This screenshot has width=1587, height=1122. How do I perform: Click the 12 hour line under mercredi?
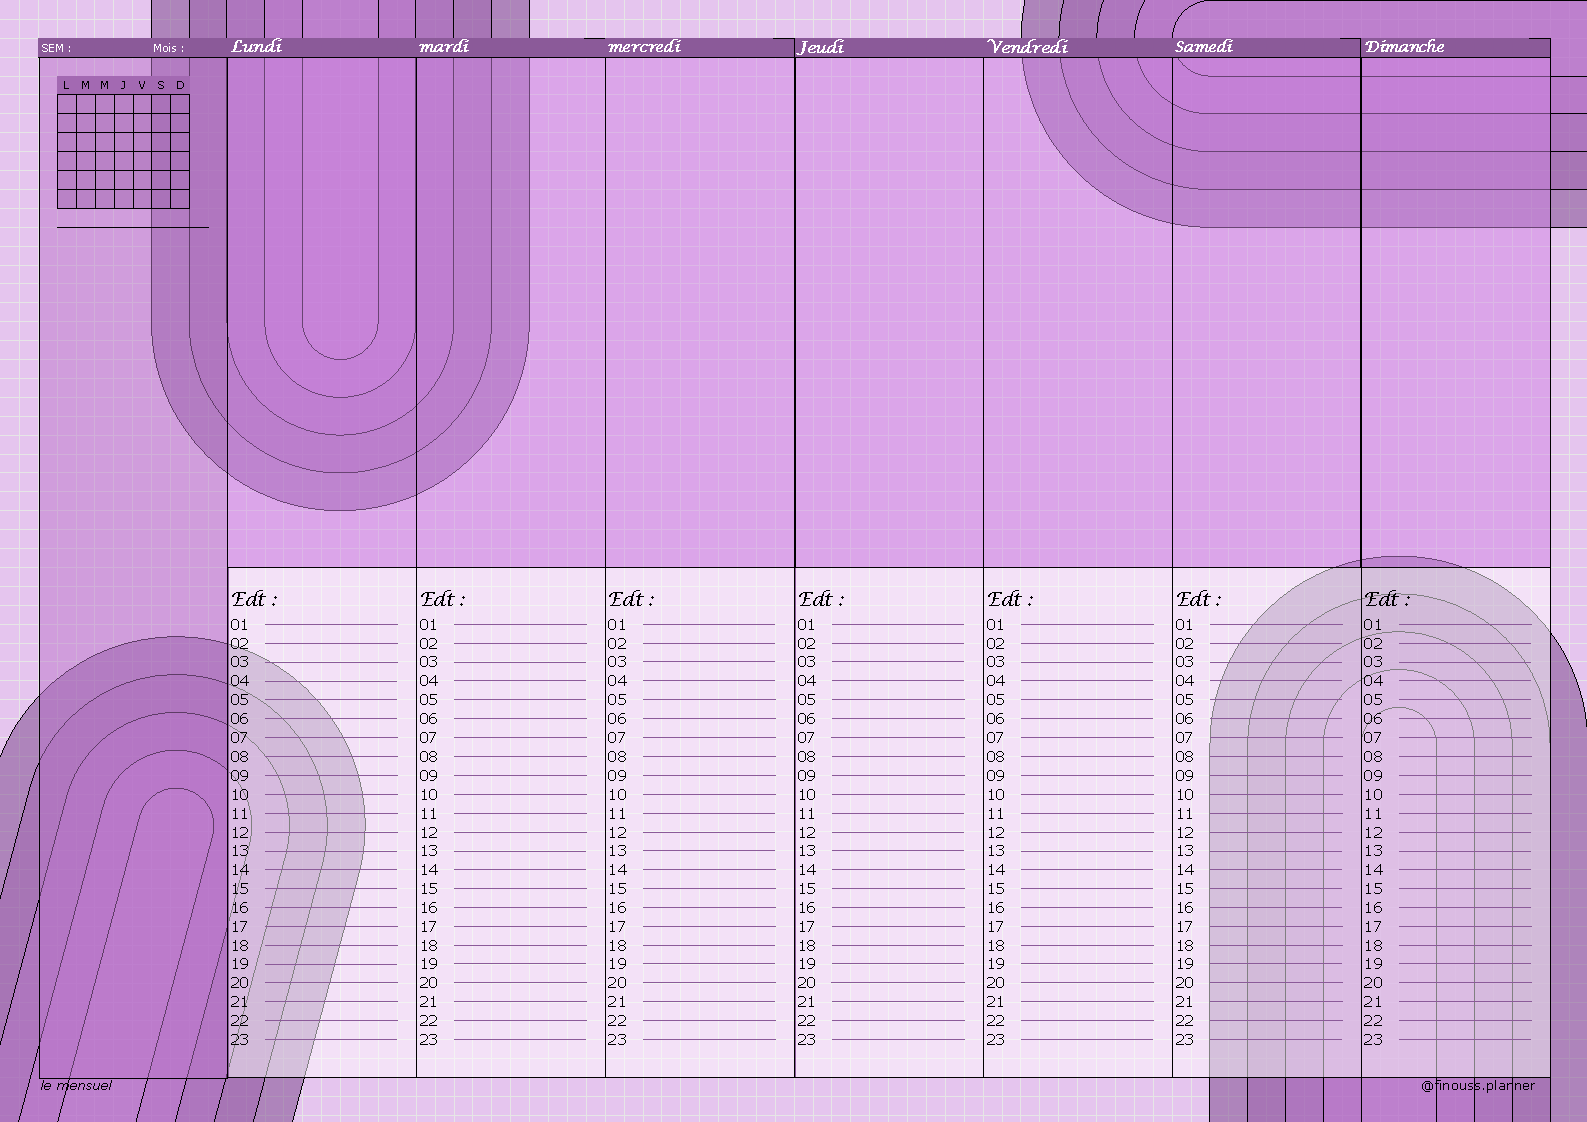692,833
